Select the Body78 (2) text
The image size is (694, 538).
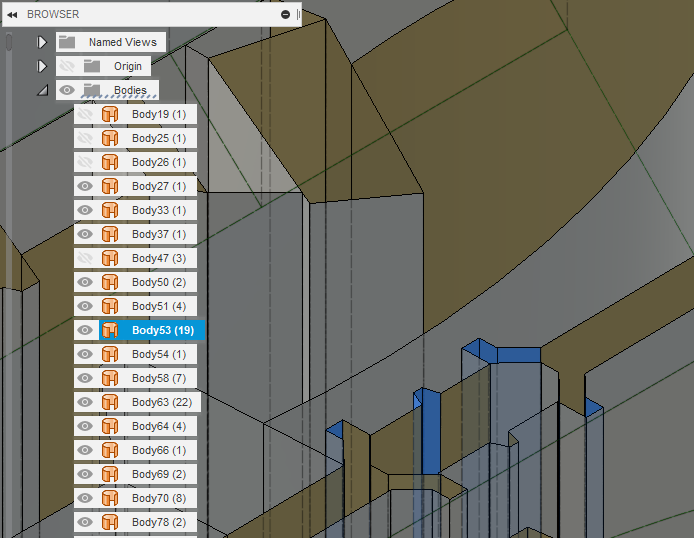(x=159, y=522)
